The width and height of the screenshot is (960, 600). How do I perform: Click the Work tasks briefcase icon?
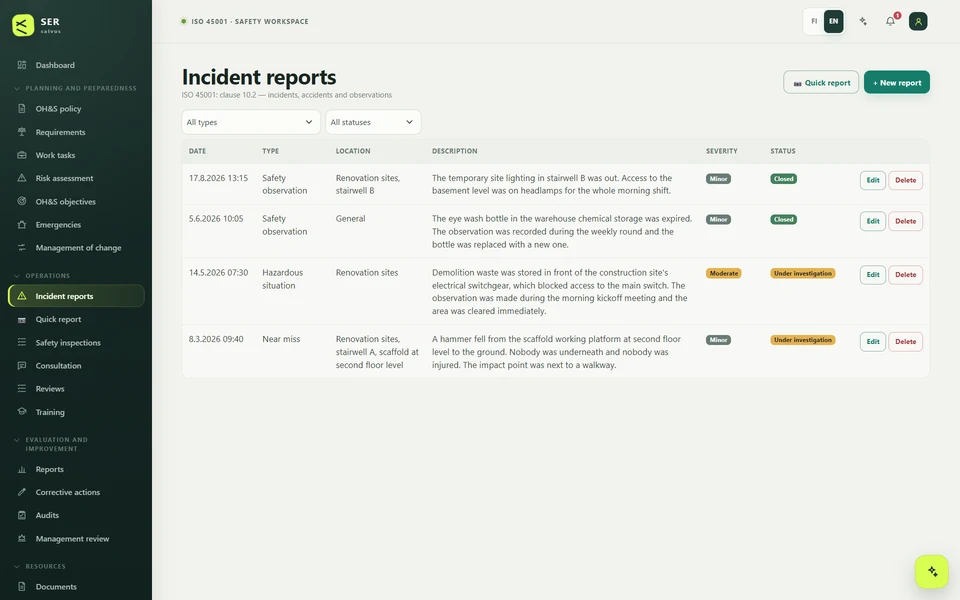click(22, 155)
